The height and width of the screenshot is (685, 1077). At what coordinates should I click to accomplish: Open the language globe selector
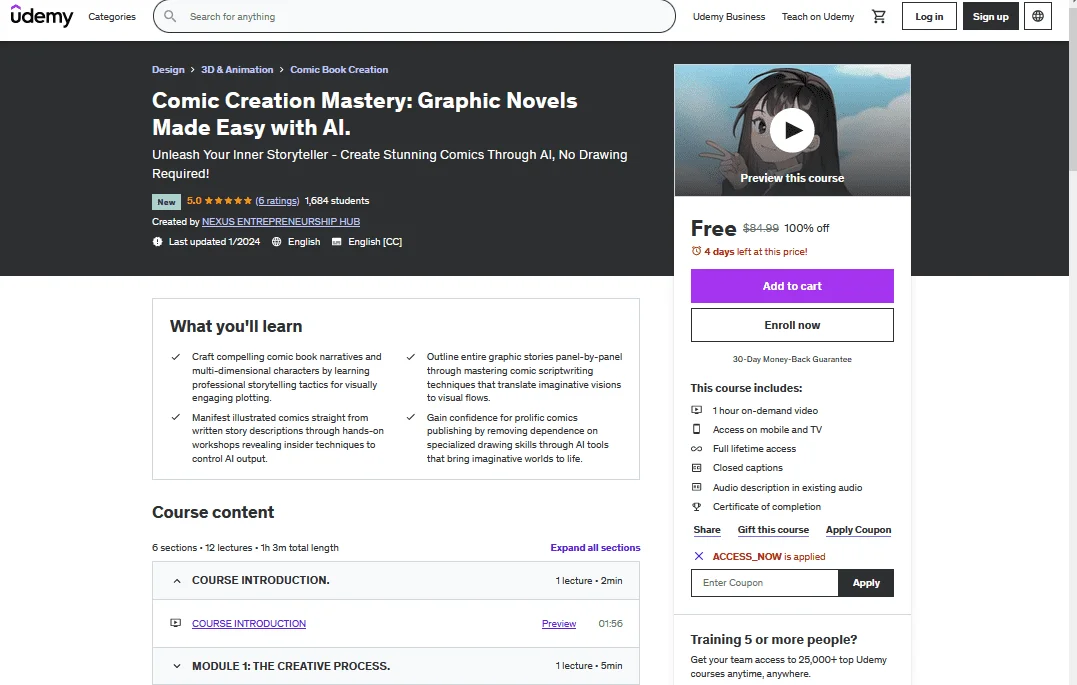[x=1038, y=16]
